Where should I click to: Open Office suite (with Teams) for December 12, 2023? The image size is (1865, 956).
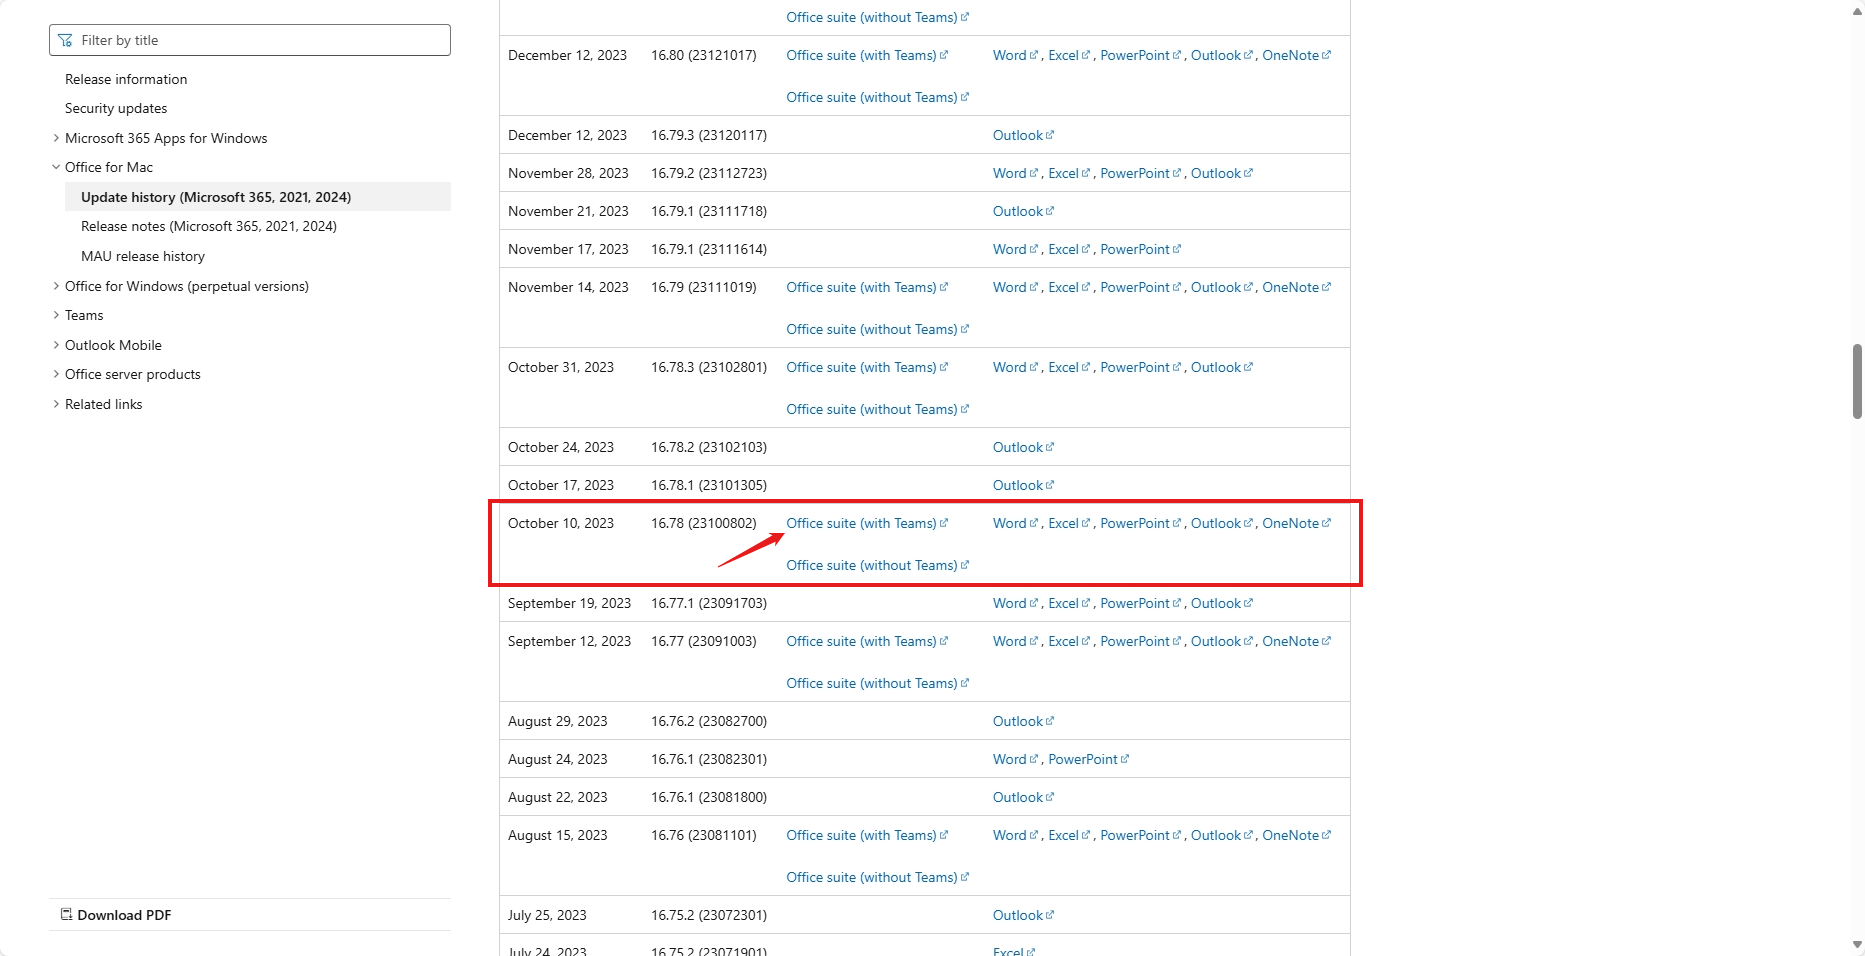(x=867, y=55)
